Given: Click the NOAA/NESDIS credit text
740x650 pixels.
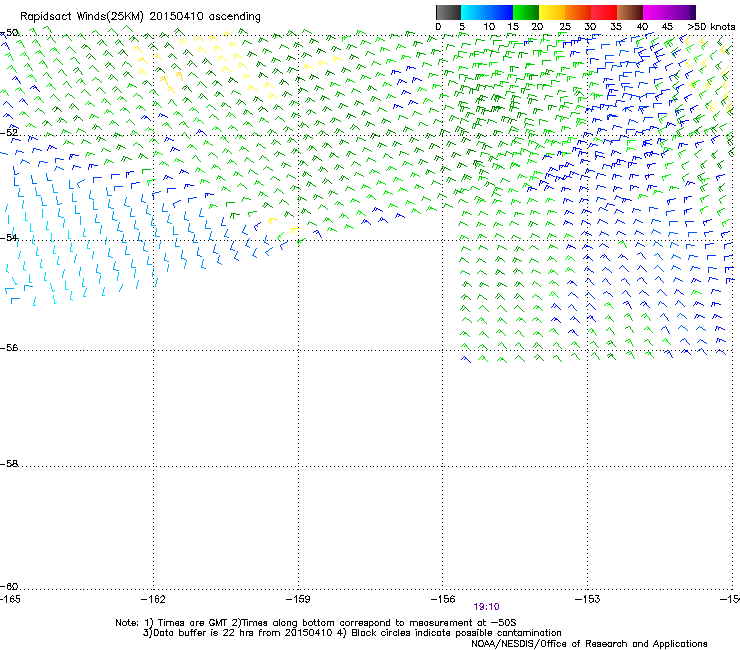Looking at the screenshot, I should [589, 644].
